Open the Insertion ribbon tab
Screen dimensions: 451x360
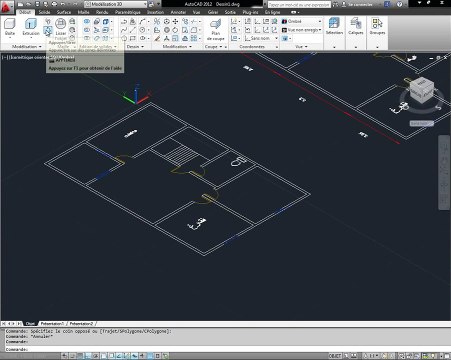click(x=155, y=12)
